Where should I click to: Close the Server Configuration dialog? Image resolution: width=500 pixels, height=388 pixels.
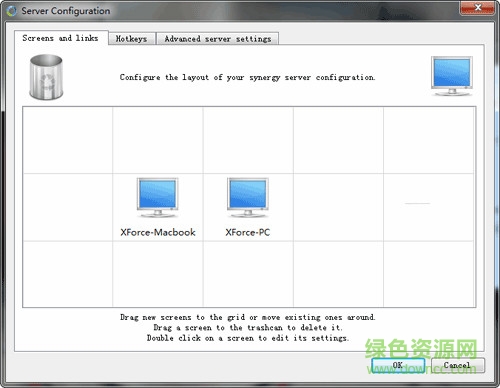tap(477, 7)
